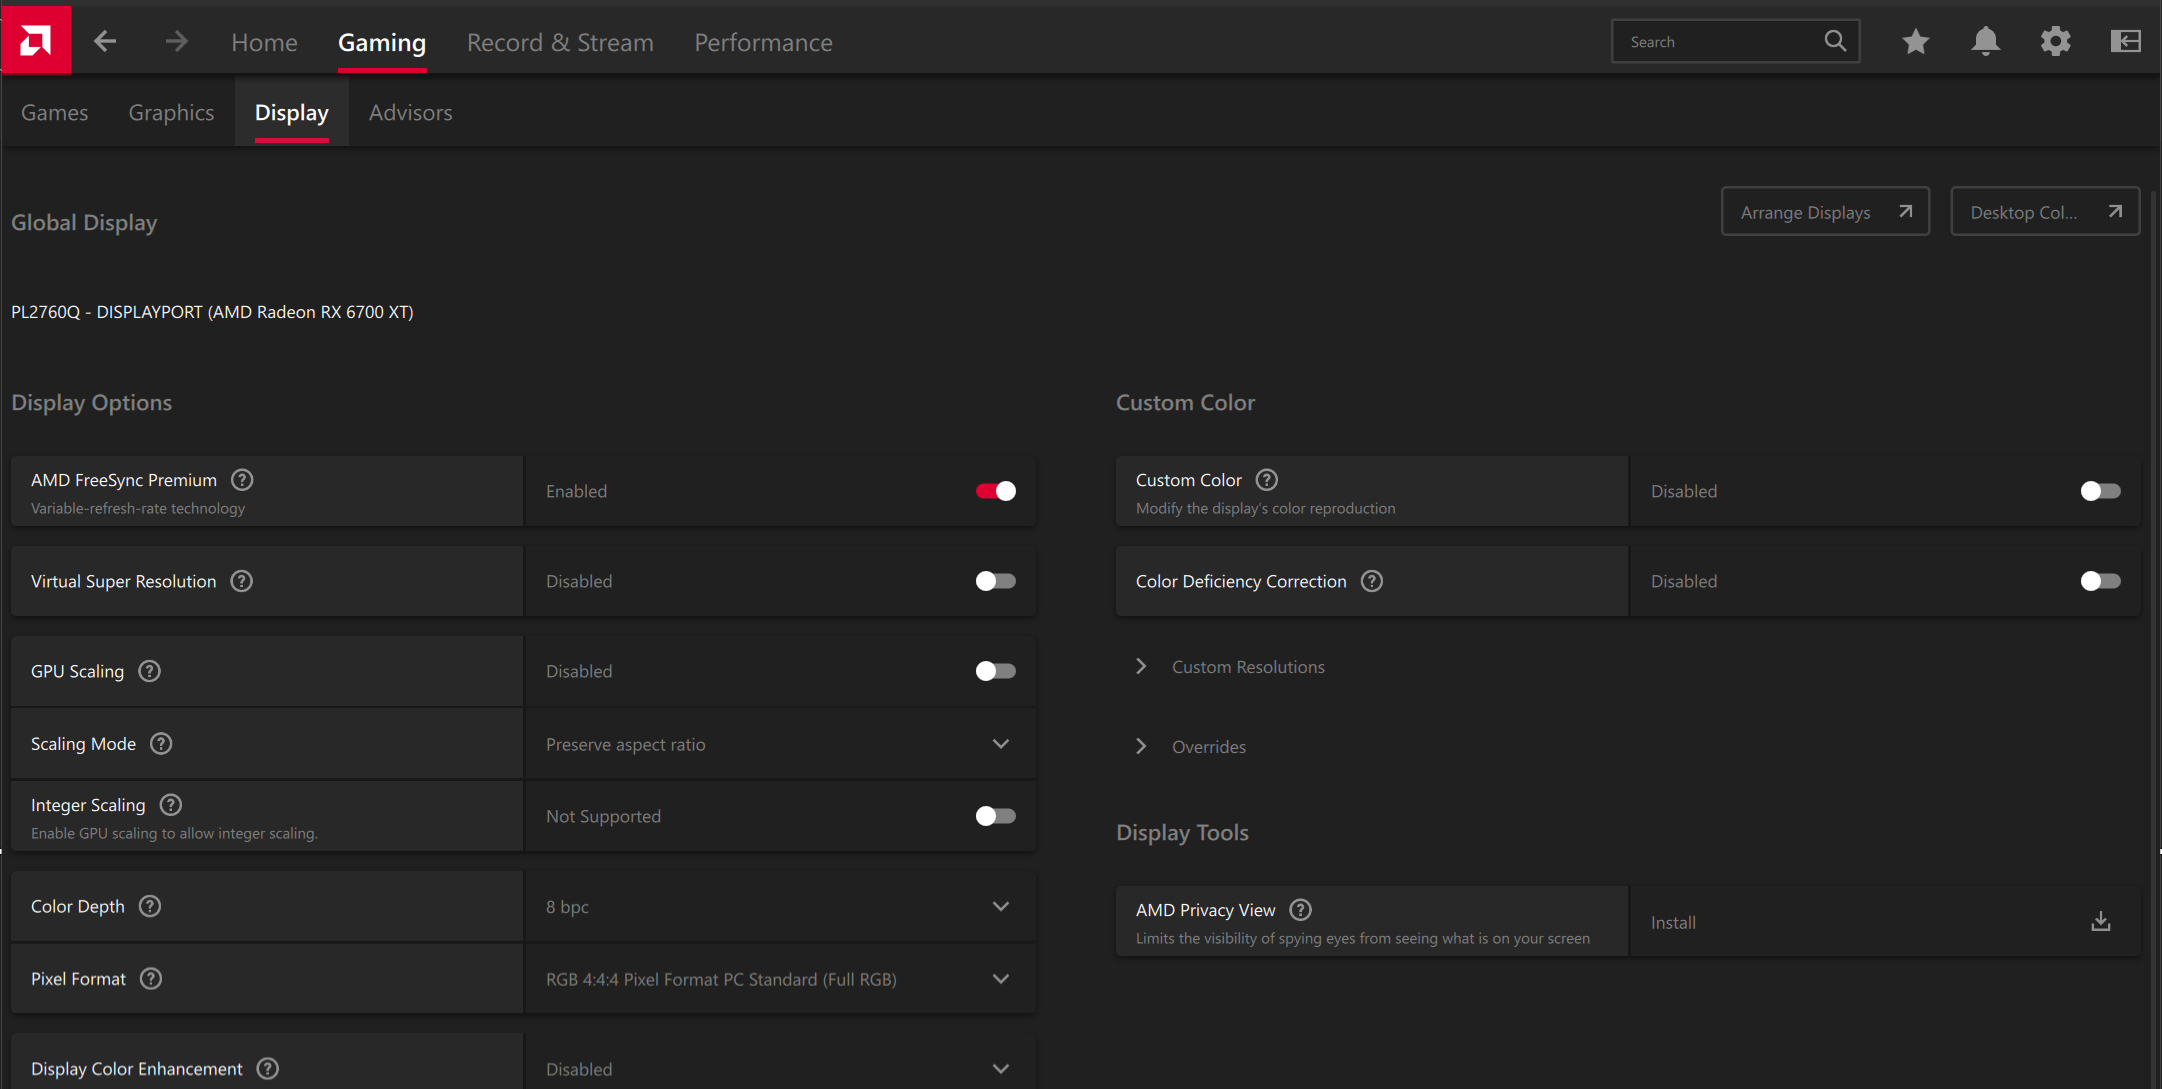The image size is (2162, 1089).
Task: Open the Graphics sub-tab
Action: point(171,113)
